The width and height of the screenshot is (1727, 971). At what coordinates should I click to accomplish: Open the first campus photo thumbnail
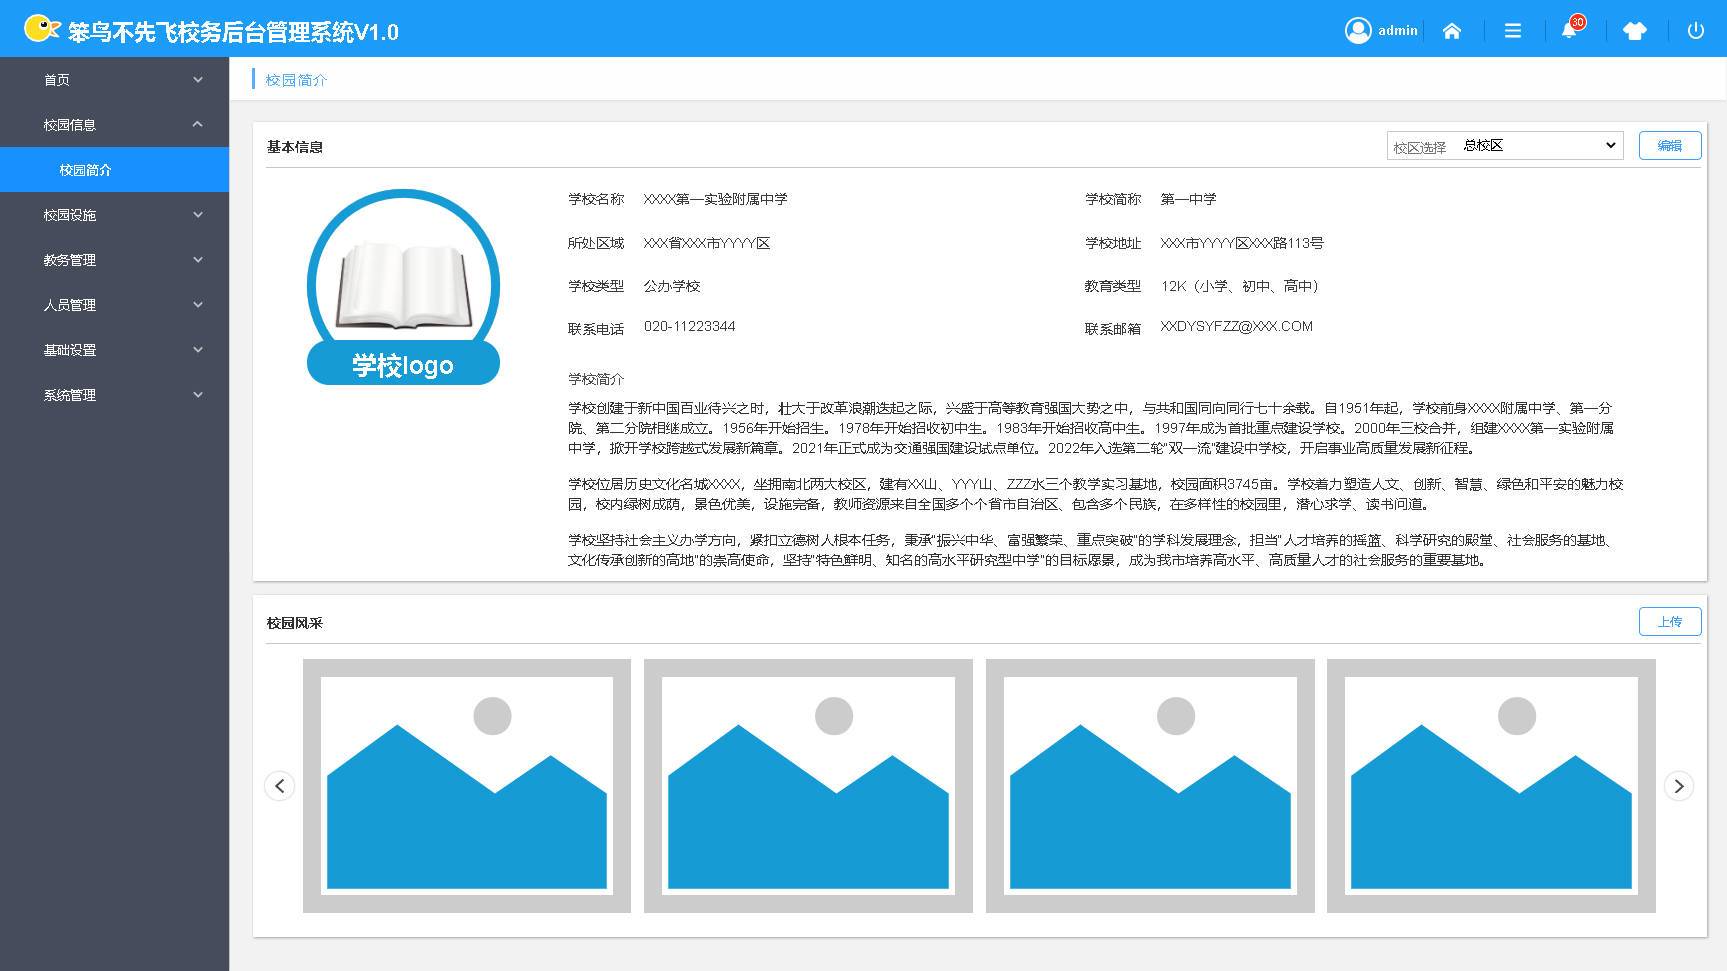click(467, 786)
